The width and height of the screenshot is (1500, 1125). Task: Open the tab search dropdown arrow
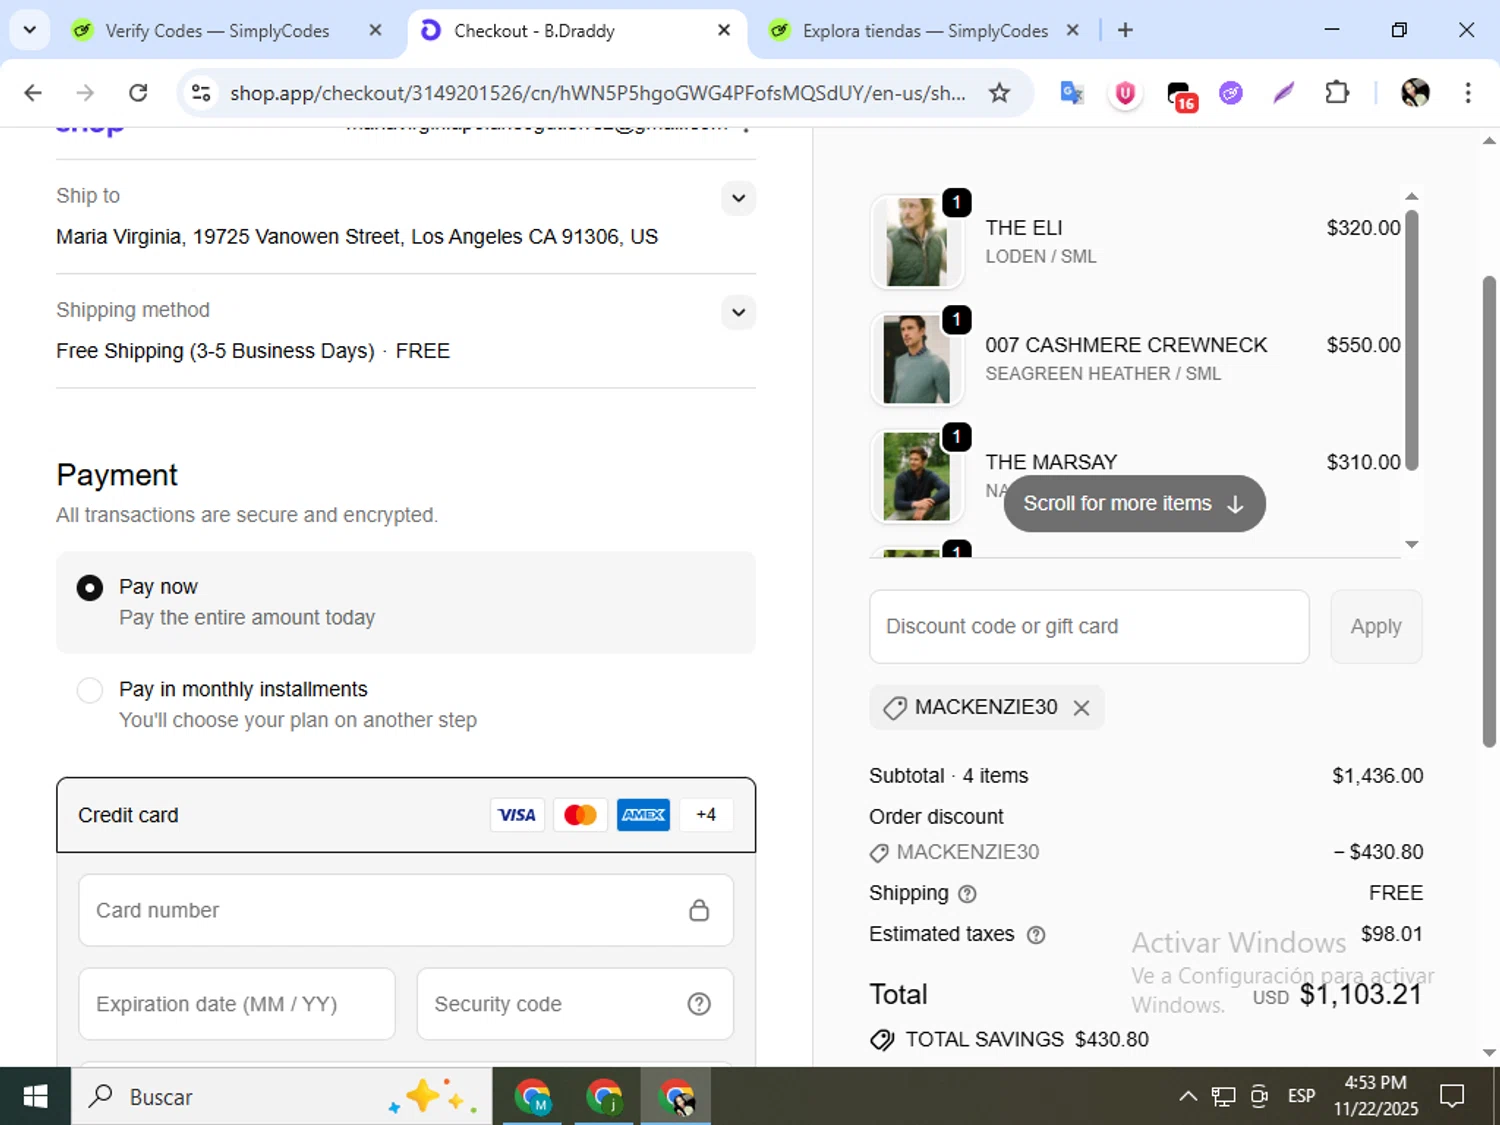[30, 30]
